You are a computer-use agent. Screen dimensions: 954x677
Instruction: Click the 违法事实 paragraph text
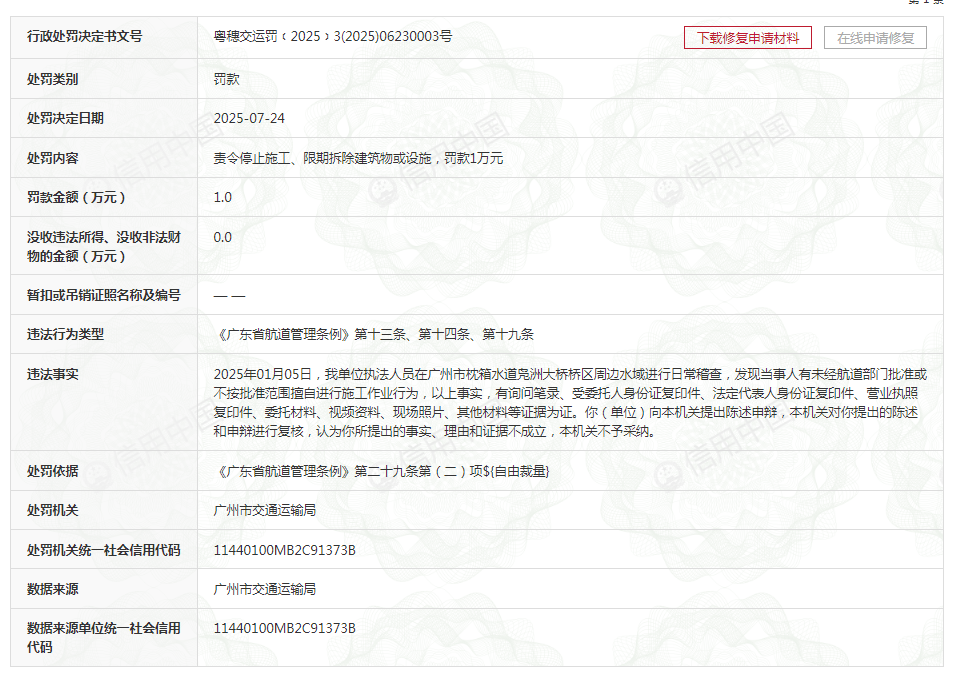pos(570,403)
